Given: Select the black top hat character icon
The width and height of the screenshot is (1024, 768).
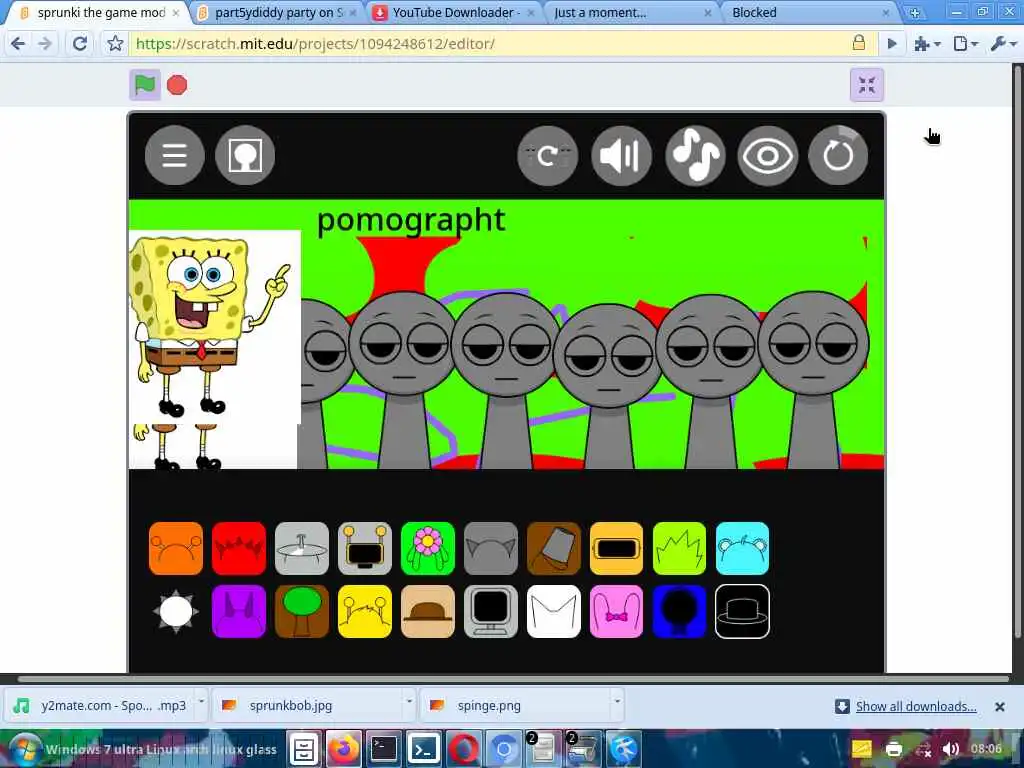Looking at the screenshot, I should coord(743,612).
